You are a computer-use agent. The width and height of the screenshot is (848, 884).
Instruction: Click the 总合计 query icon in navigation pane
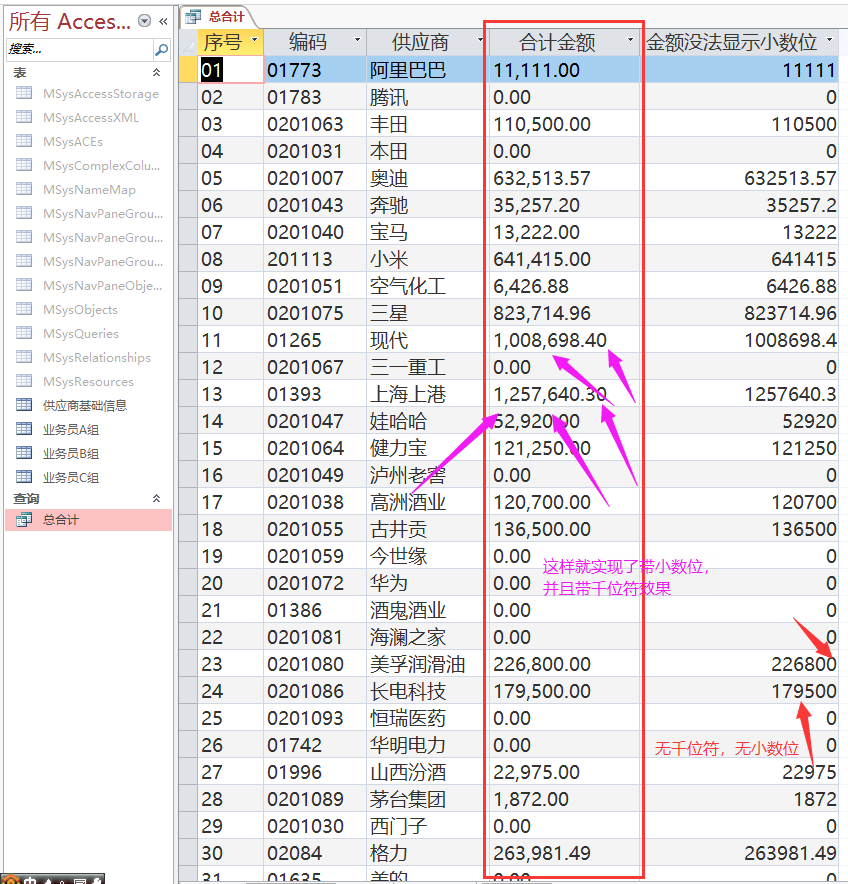tap(24, 520)
